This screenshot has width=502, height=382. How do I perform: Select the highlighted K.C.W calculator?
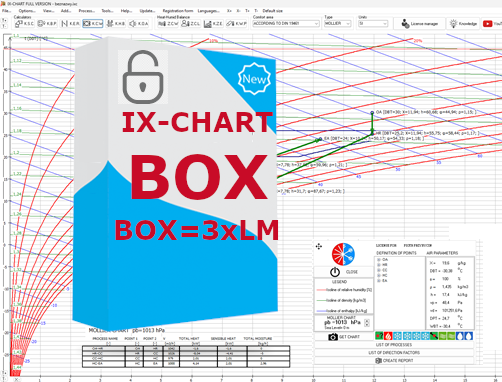point(93,24)
